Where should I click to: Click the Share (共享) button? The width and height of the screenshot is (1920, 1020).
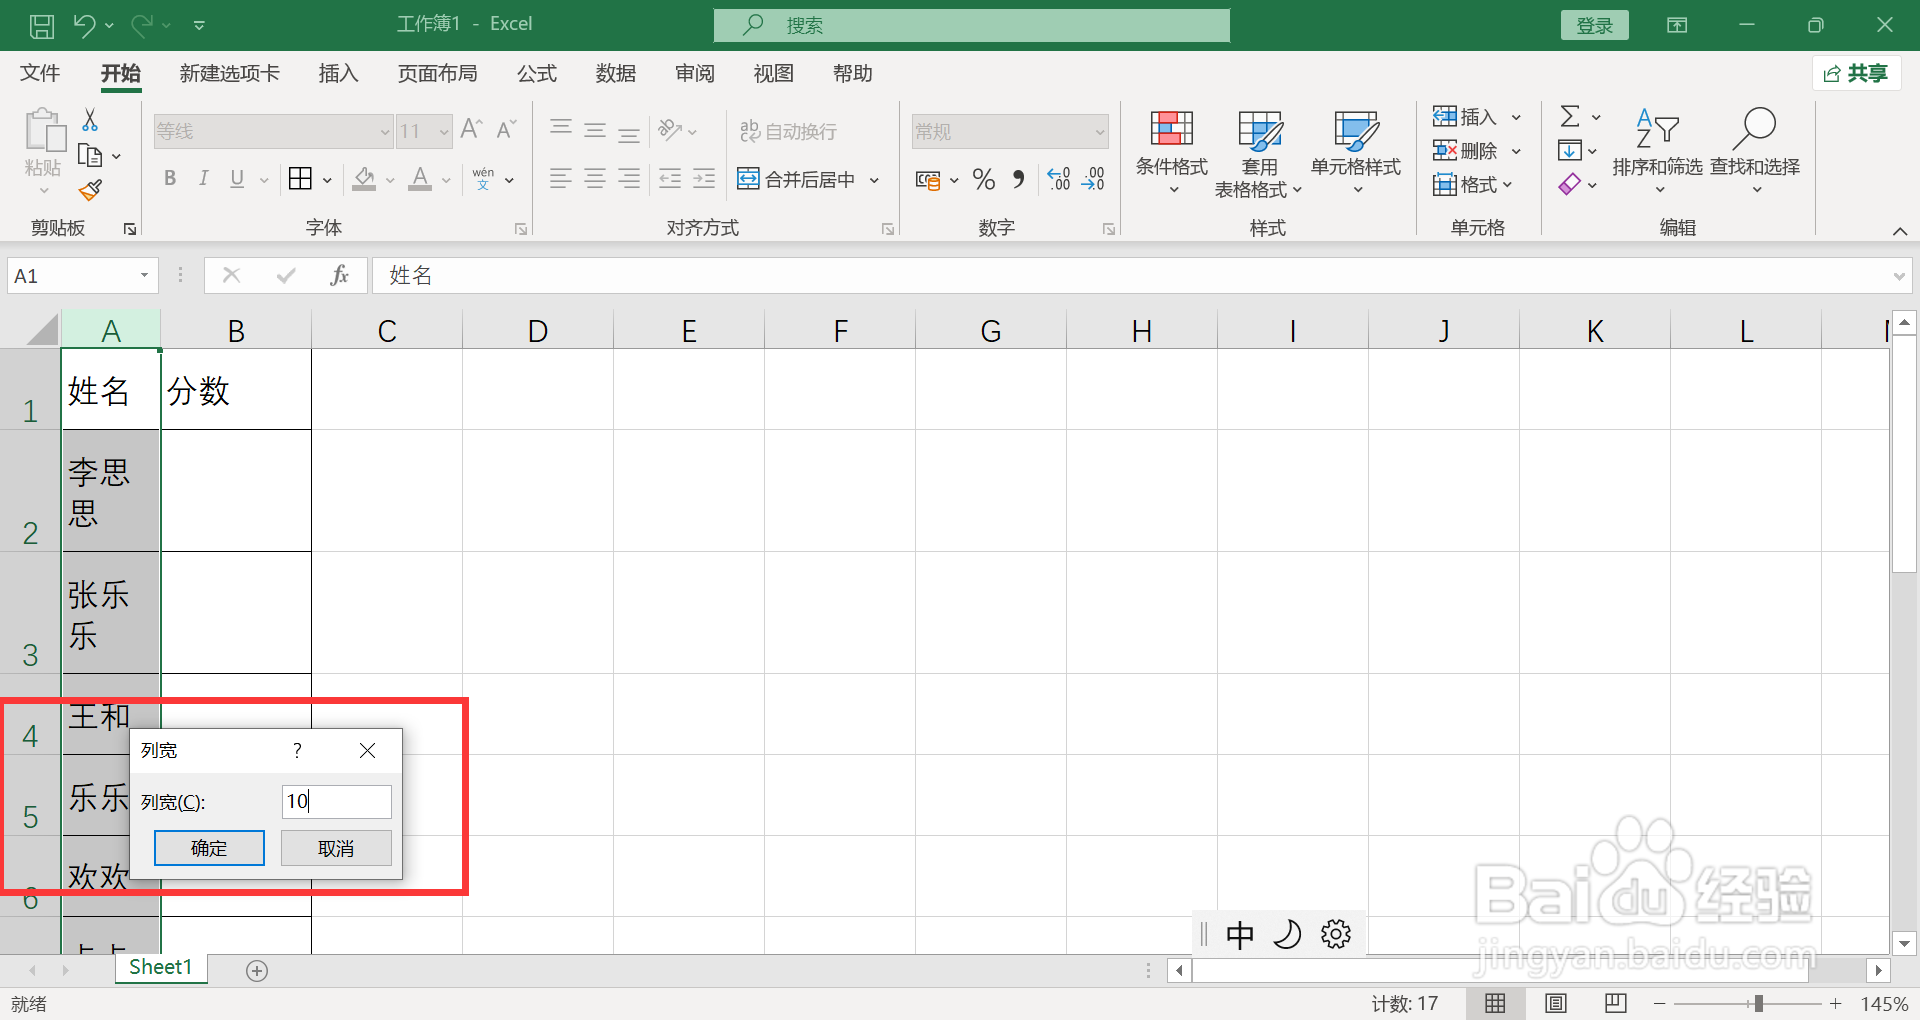pyautogui.click(x=1856, y=73)
